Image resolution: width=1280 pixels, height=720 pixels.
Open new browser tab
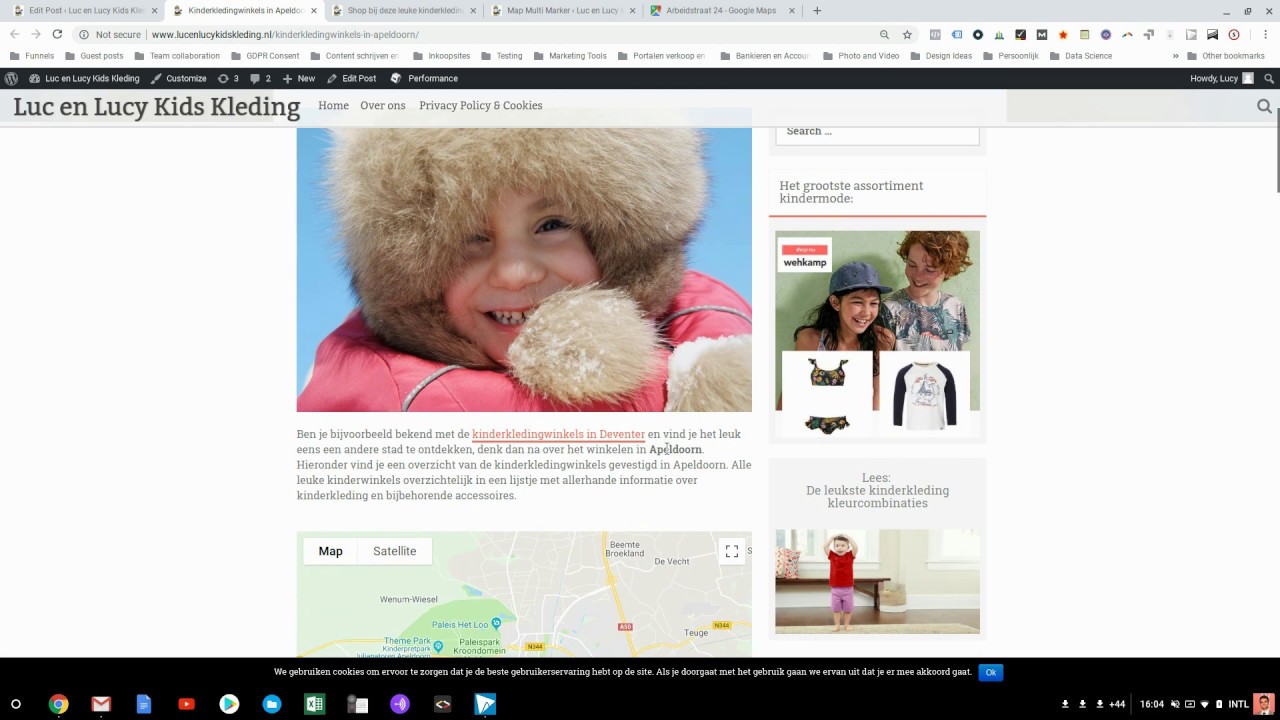coord(817,11)
